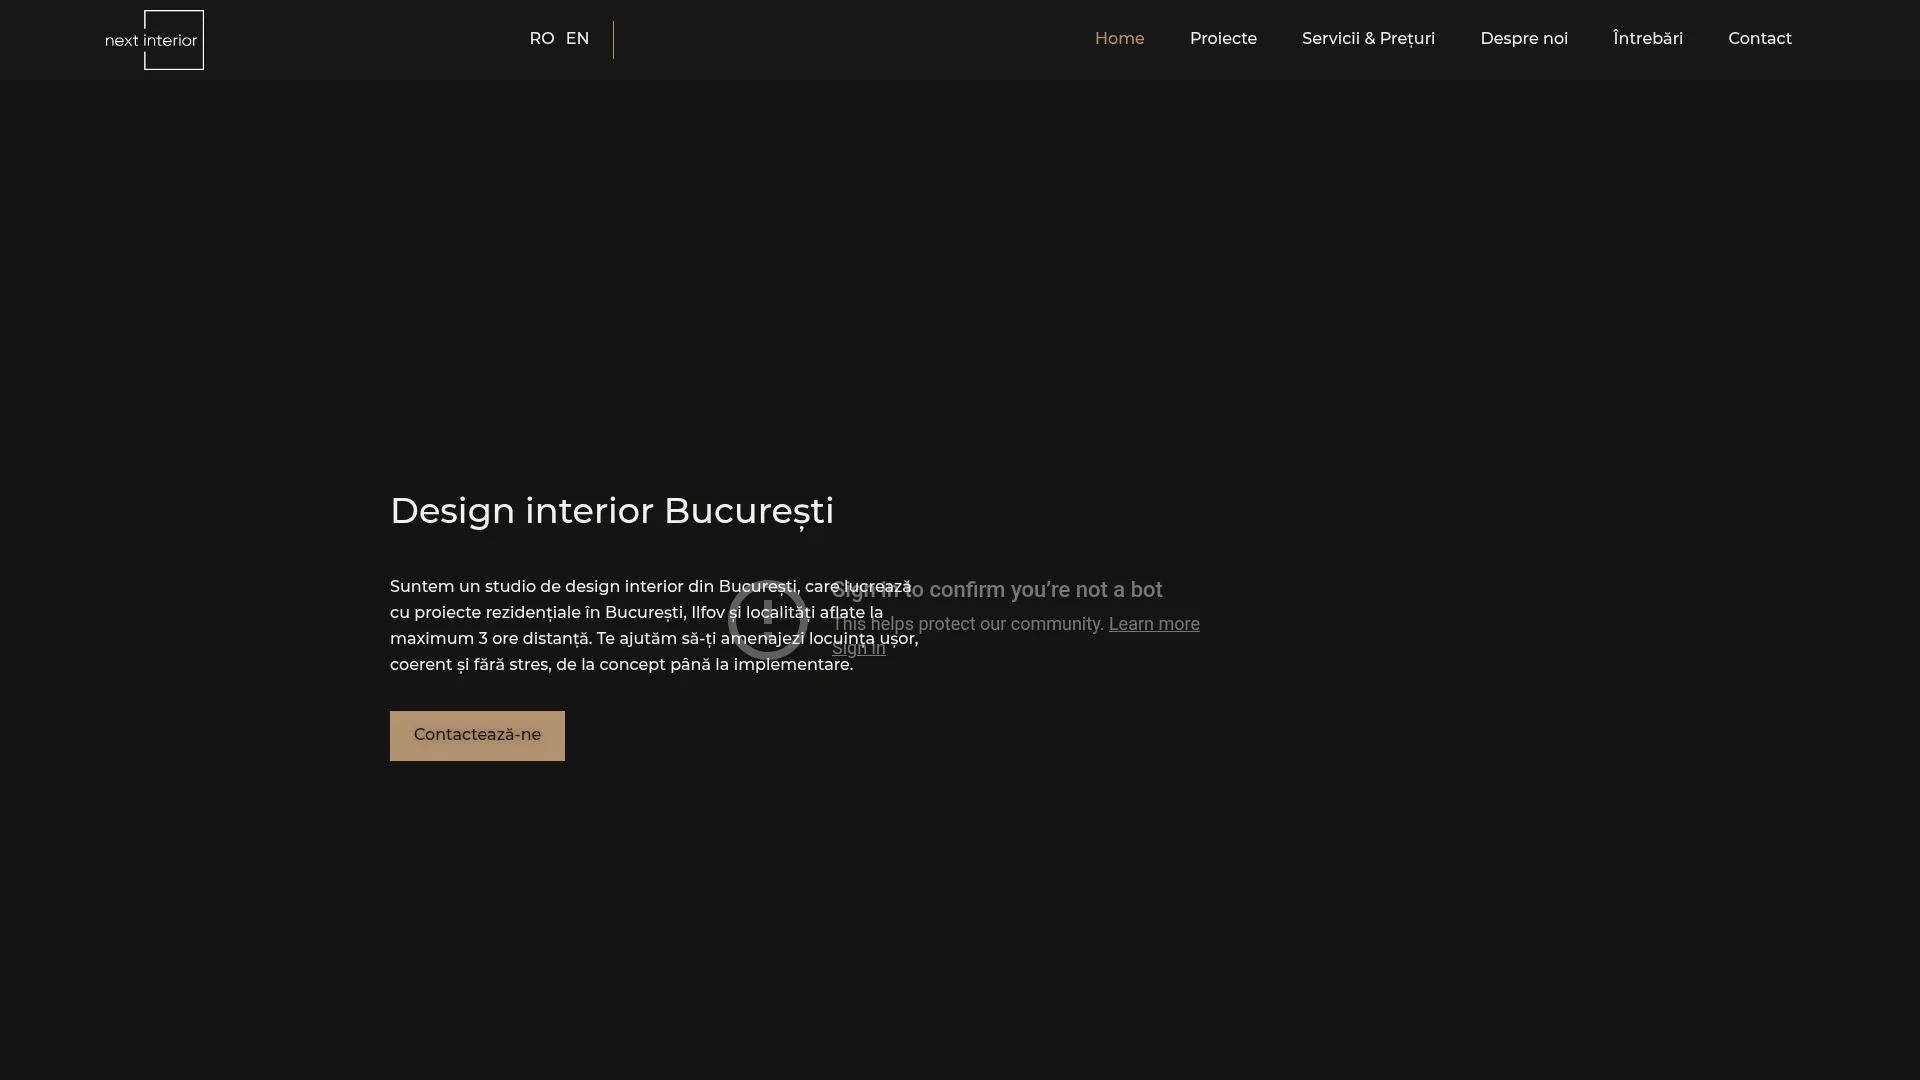The width and height of the screenshot is (1920, 1080).
Task: Switch language to EN
Action: click(x=577, y=39)
